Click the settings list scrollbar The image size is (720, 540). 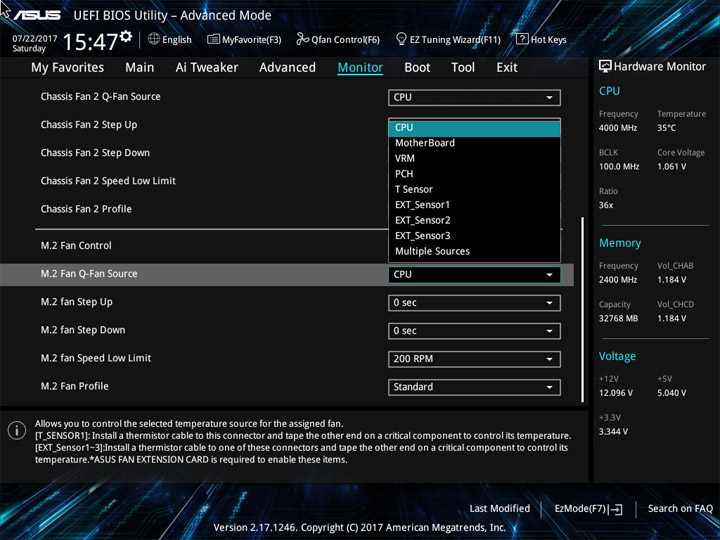click(x=583, y=309)
